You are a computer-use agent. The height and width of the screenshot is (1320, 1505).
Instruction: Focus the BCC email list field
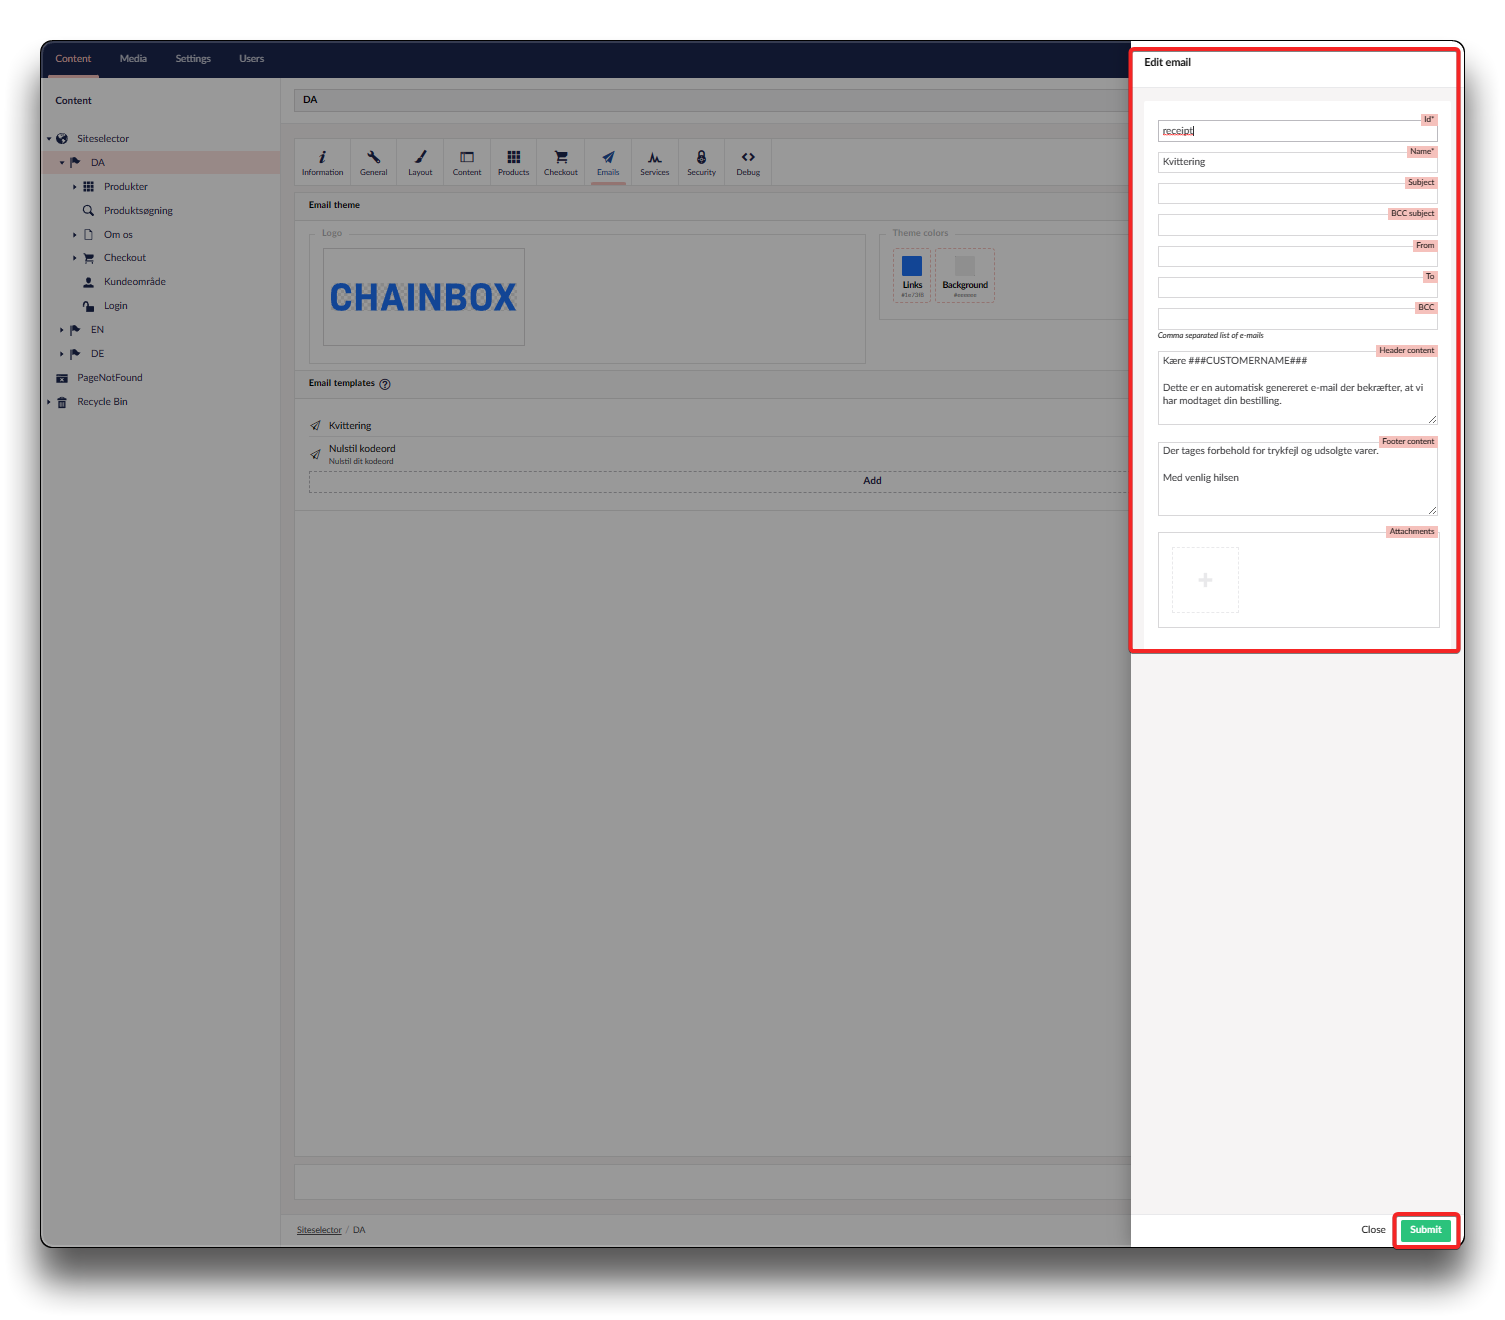click(1297, 319)
